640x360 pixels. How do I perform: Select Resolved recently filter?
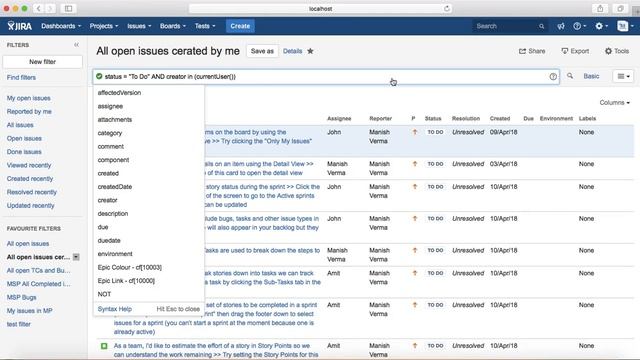[x=31, y=192]
